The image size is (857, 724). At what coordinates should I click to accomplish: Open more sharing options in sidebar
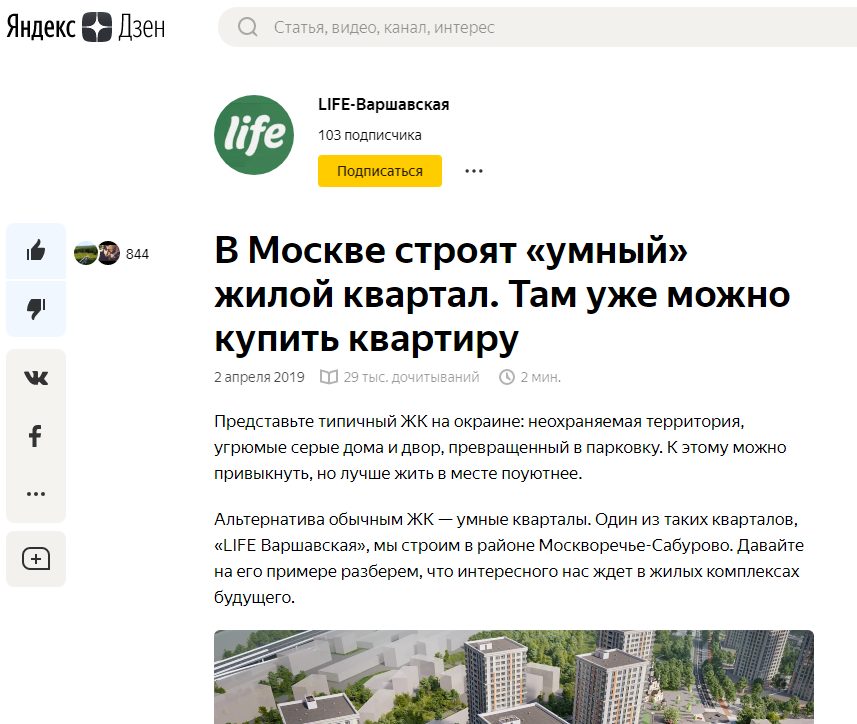[36, 494]
